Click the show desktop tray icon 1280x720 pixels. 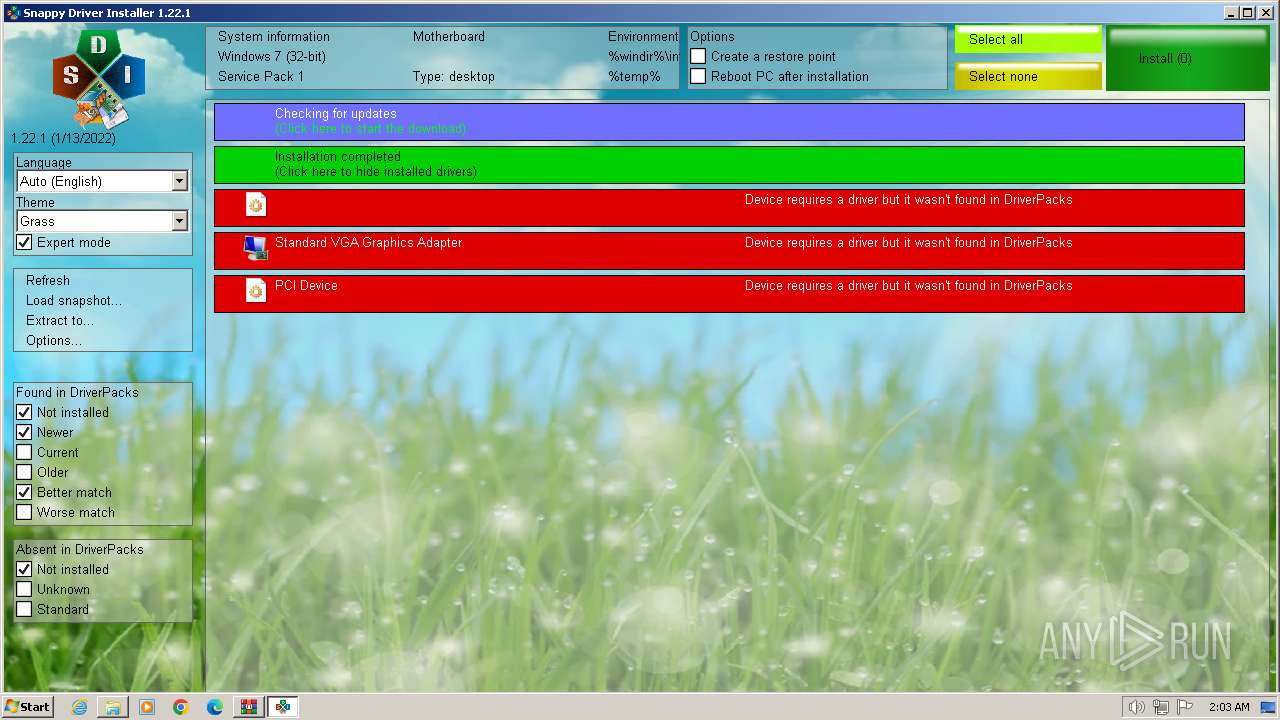[x=1269, y=707]
